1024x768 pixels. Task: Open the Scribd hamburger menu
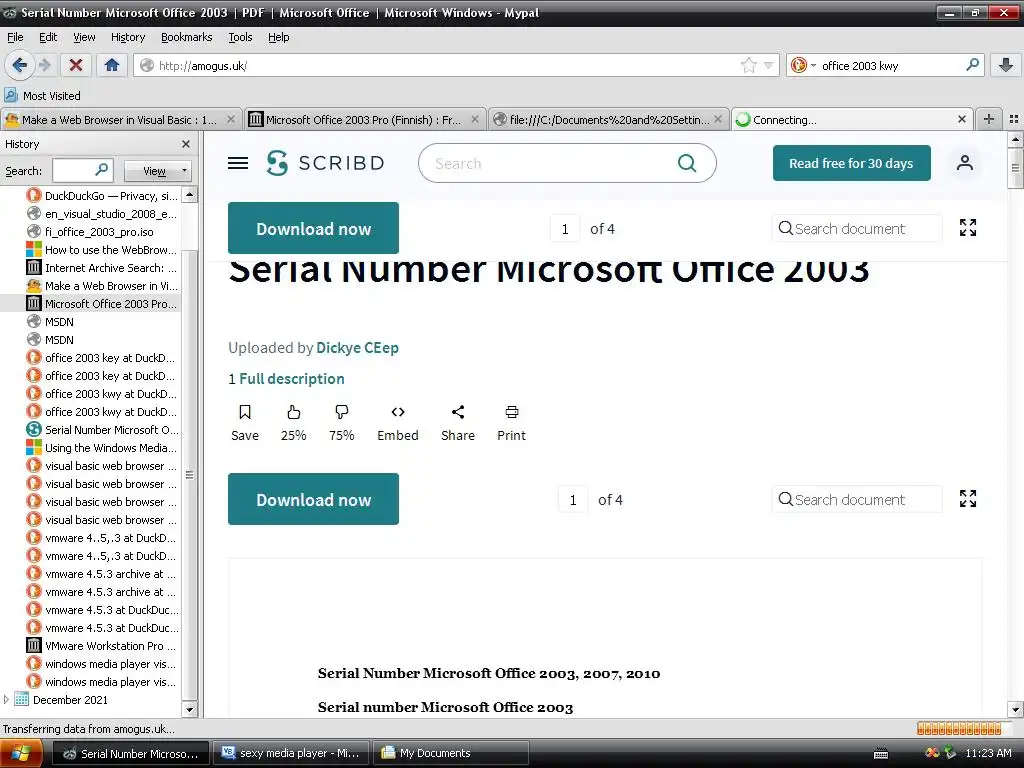point(238,163)
